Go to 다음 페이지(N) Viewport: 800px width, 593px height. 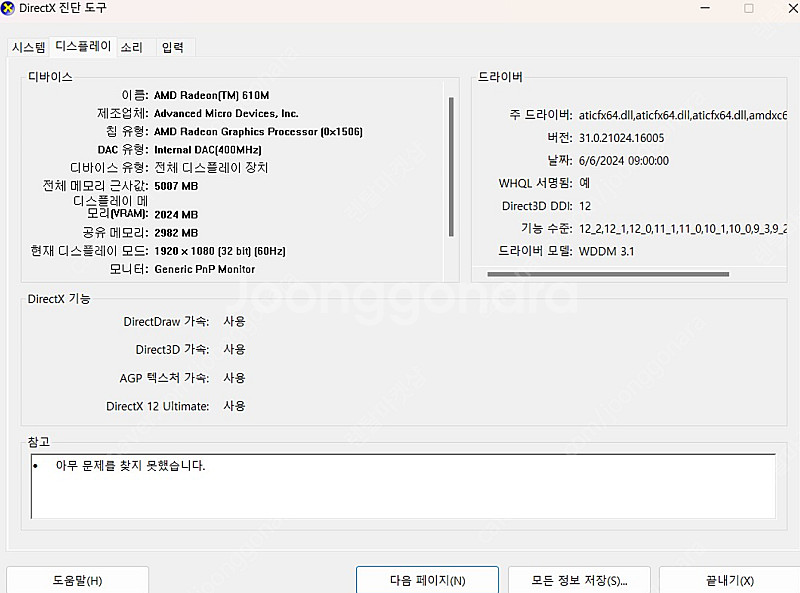pyautogui.click(x=428, y=580)
